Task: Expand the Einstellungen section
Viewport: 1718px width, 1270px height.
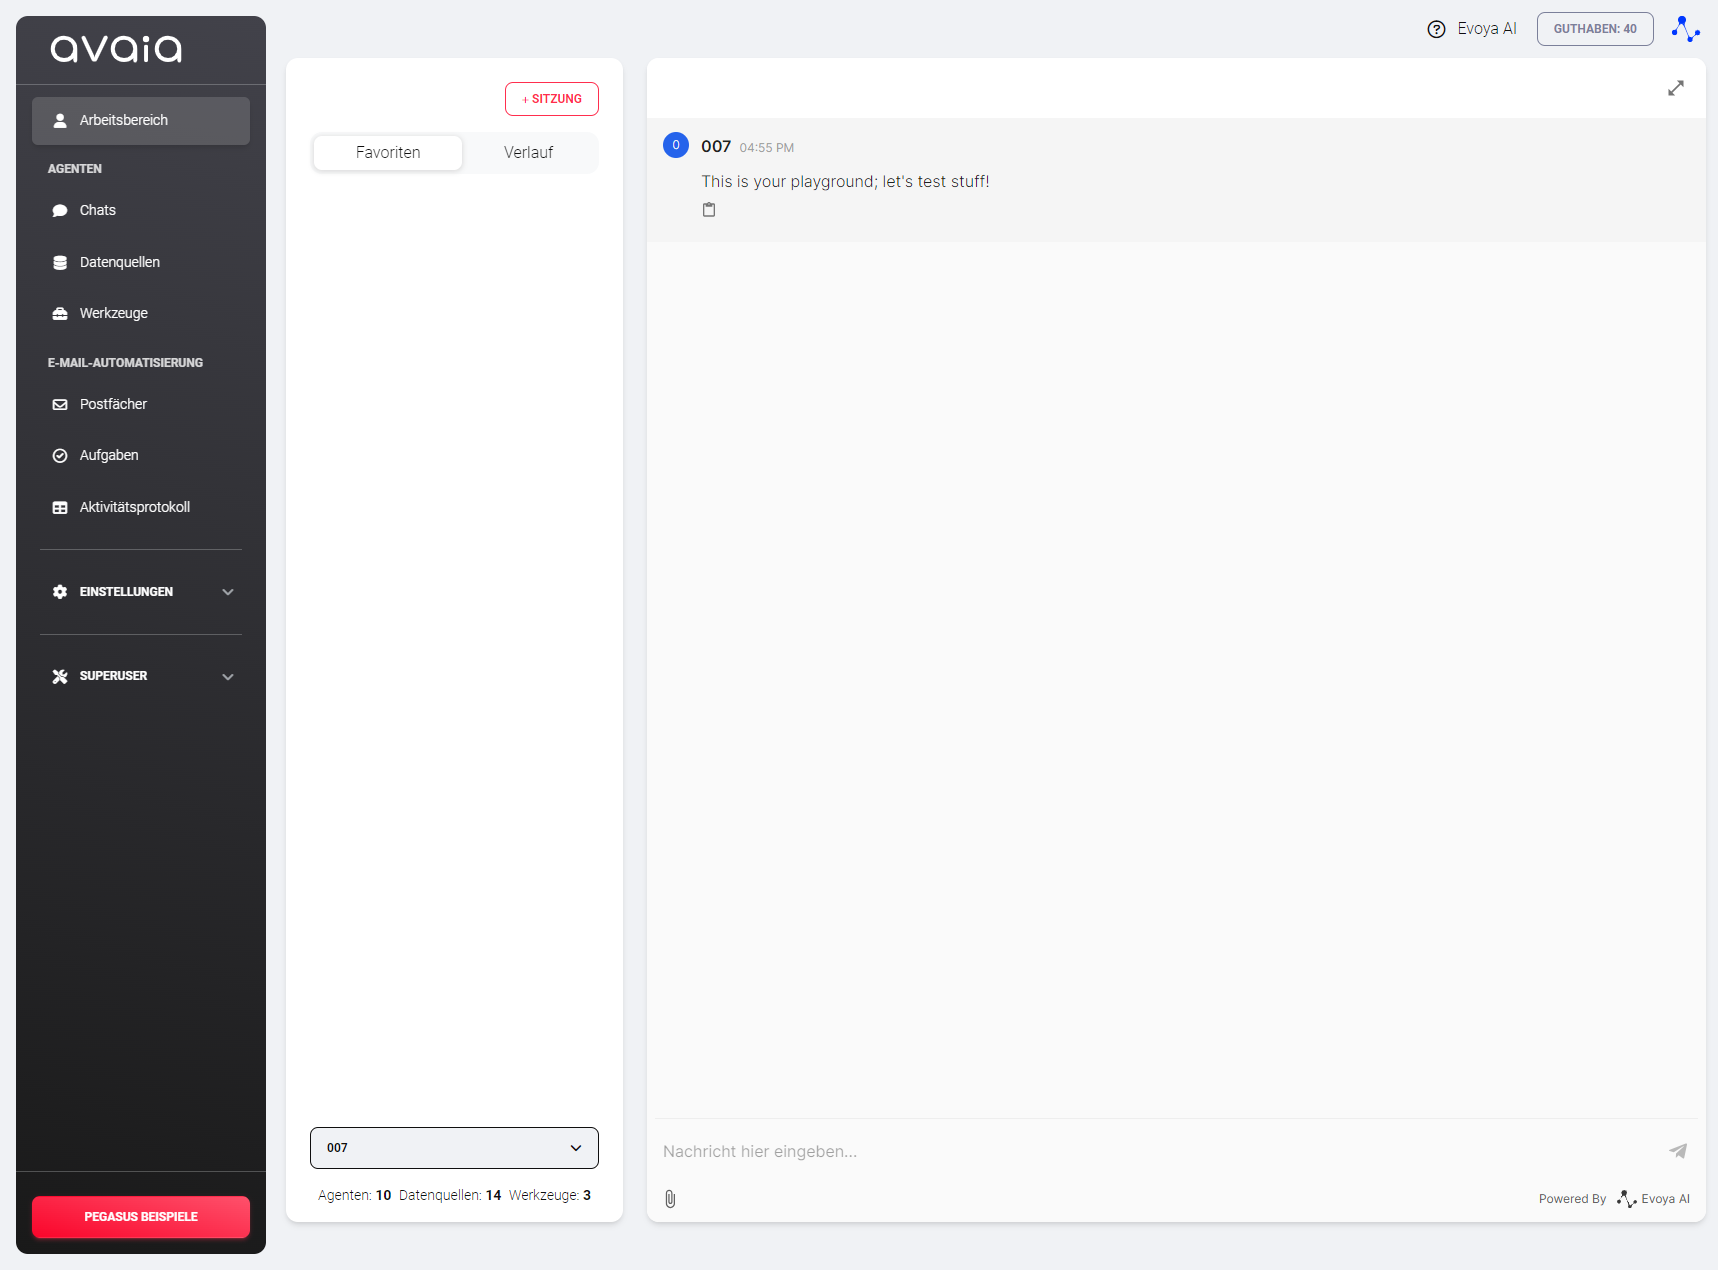Action: (141, 592)
